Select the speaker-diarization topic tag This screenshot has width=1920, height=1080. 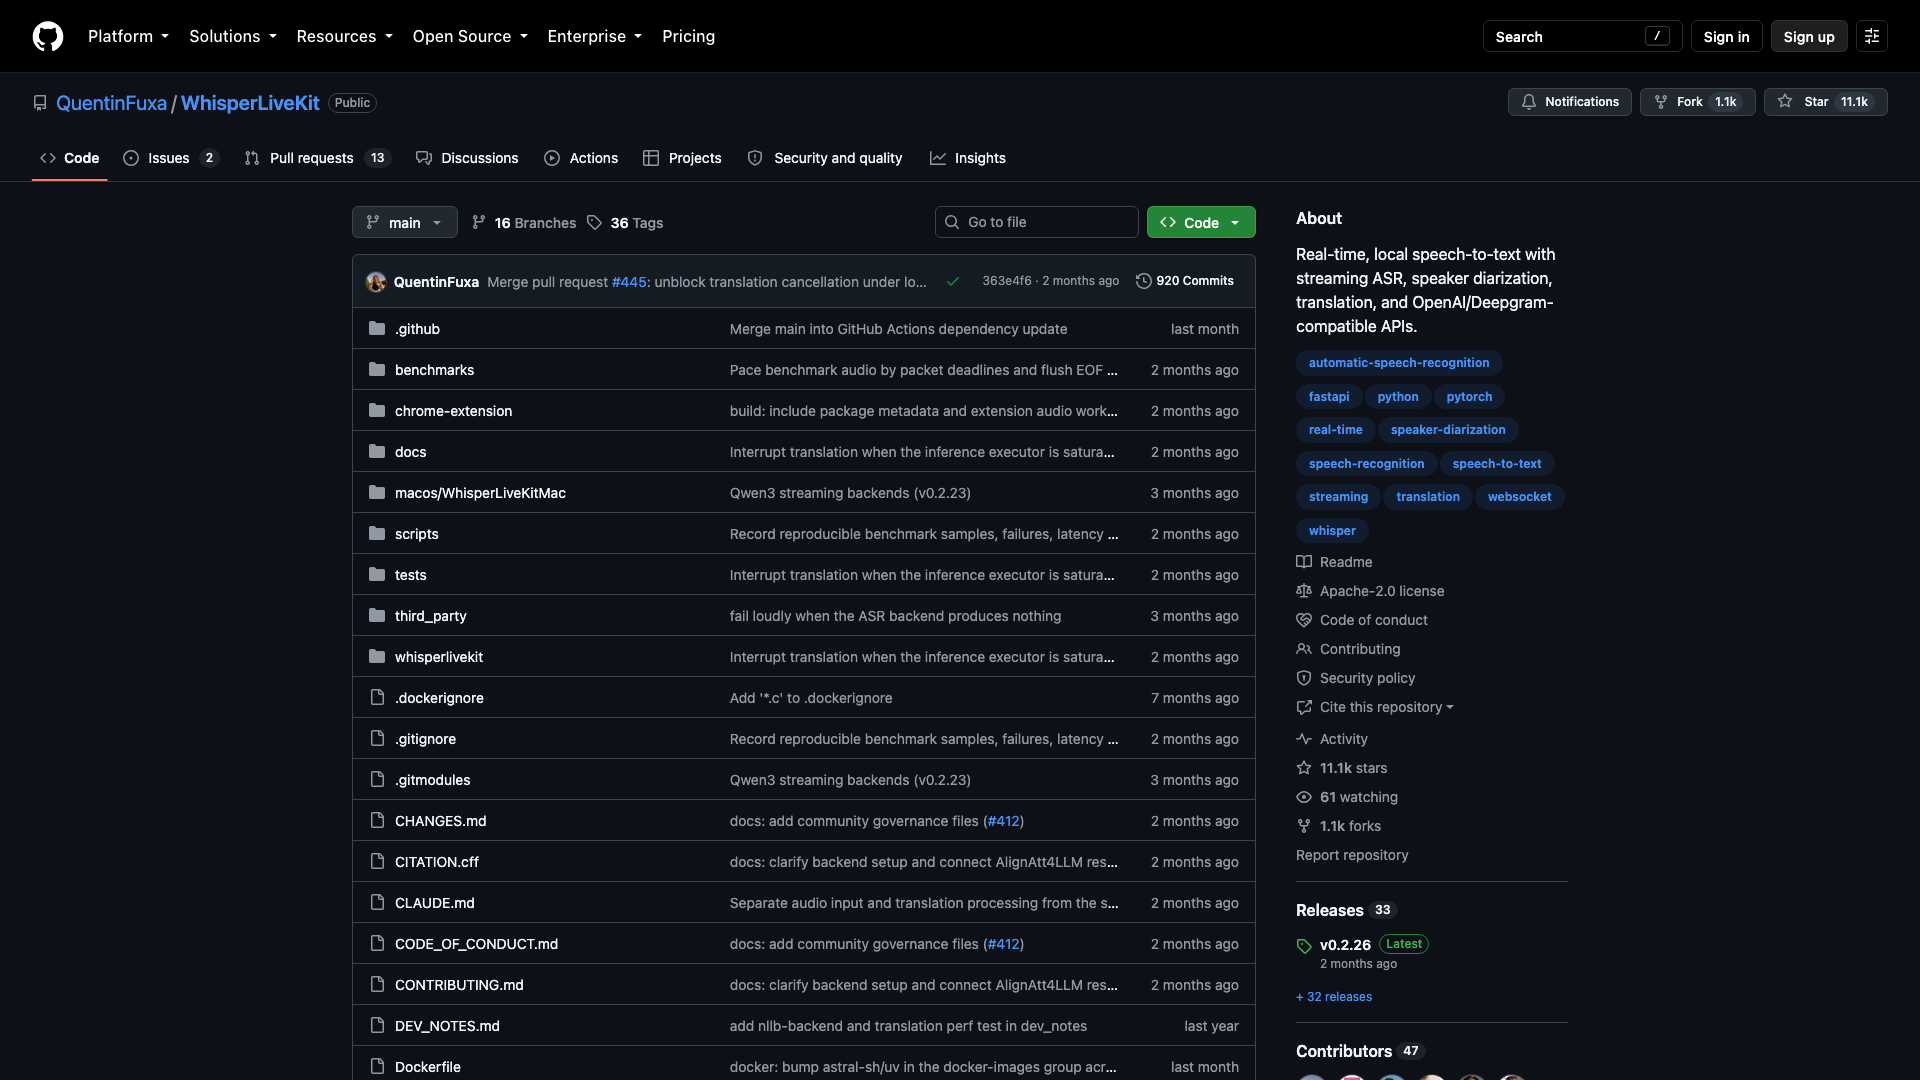click(1448, 430)
